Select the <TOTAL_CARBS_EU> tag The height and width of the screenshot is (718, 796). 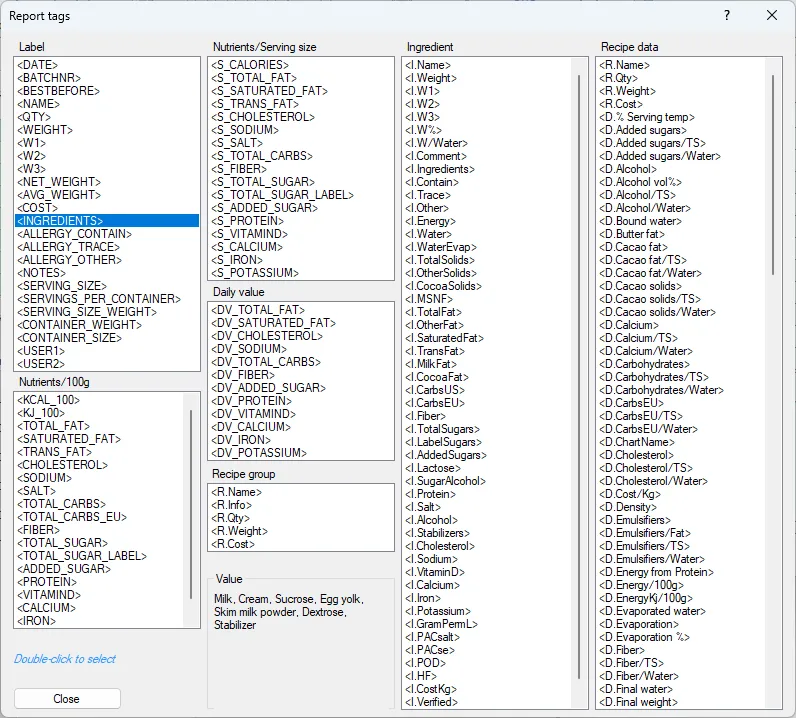(72, 517)
